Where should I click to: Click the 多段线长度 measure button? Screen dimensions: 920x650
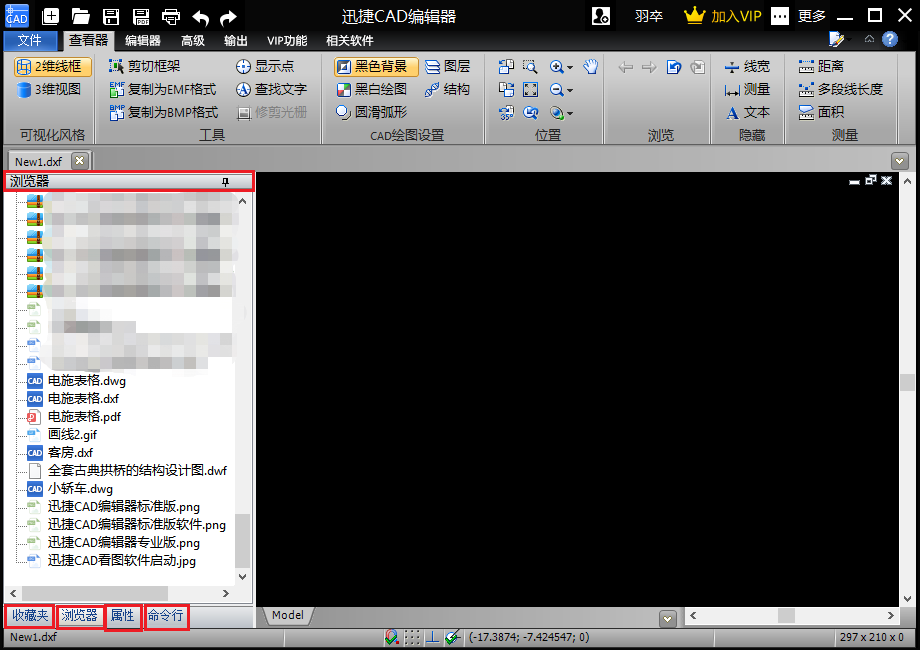click(x=841, y=89)
